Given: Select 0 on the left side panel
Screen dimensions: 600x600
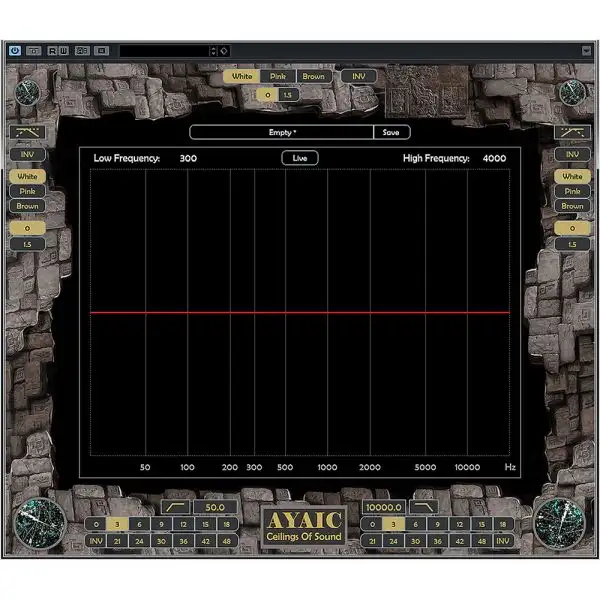Looking at the screenshot, I should tap(28, 228).
